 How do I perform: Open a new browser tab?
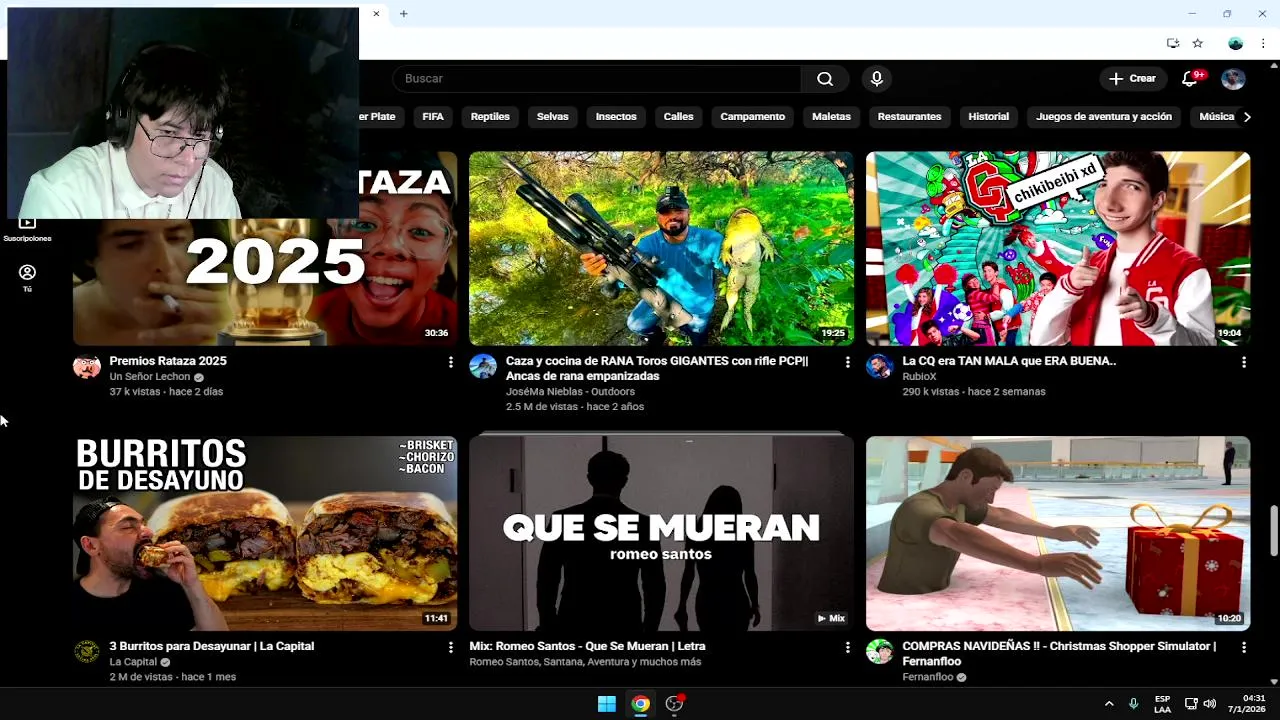(x=404, y=14)
